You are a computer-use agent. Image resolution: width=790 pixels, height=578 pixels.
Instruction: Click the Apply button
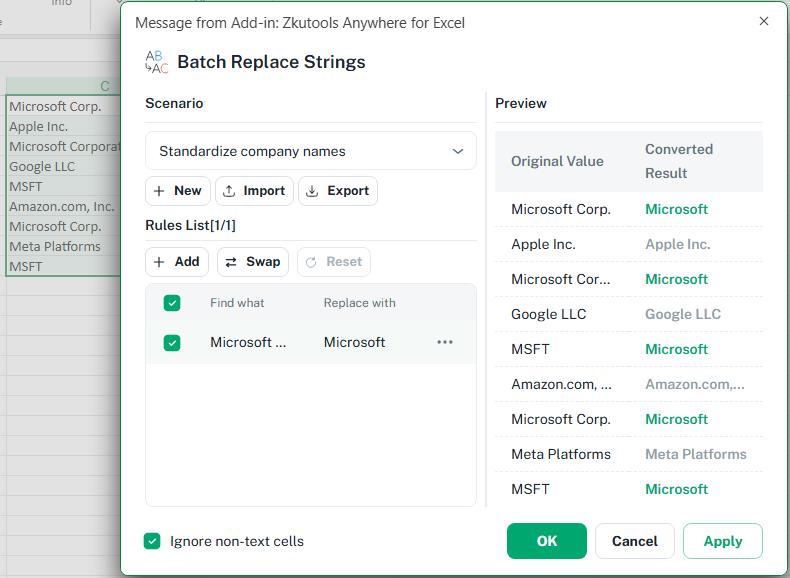point(723,541)
